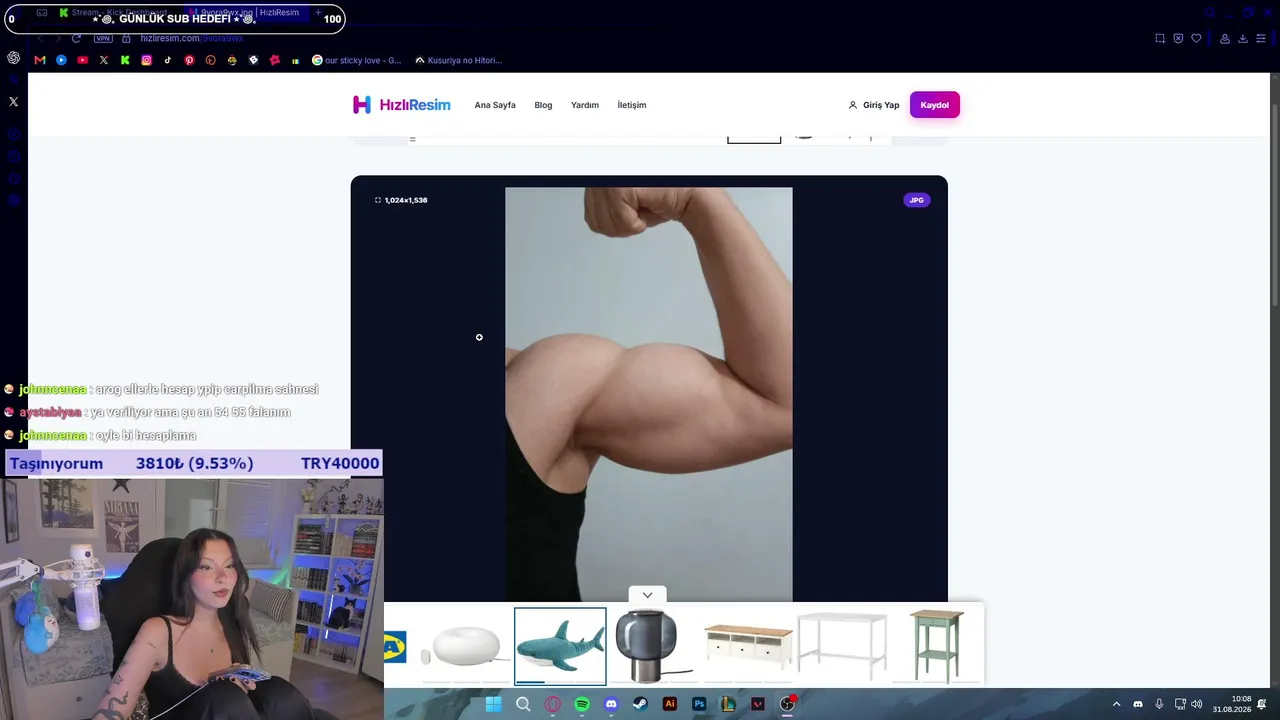Open the browser easy setup menu

(1262, 38)
